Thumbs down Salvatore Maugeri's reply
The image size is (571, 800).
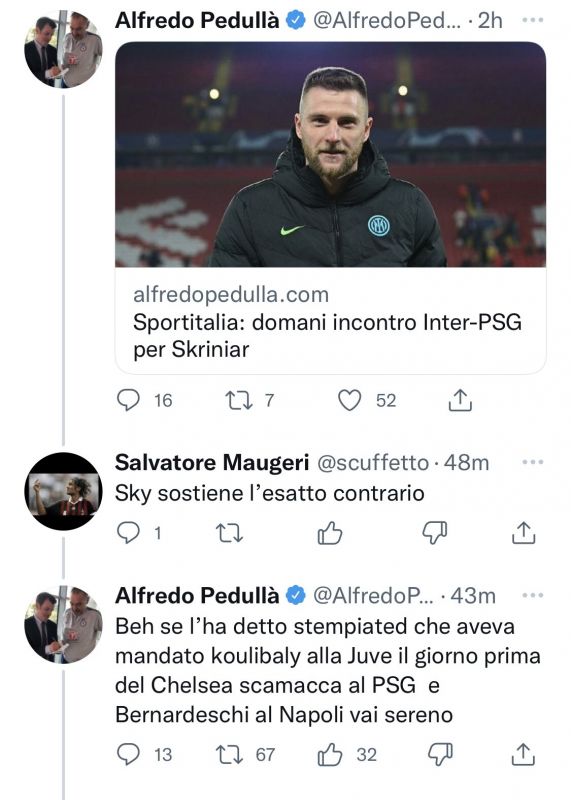click(x=435, y=533)
